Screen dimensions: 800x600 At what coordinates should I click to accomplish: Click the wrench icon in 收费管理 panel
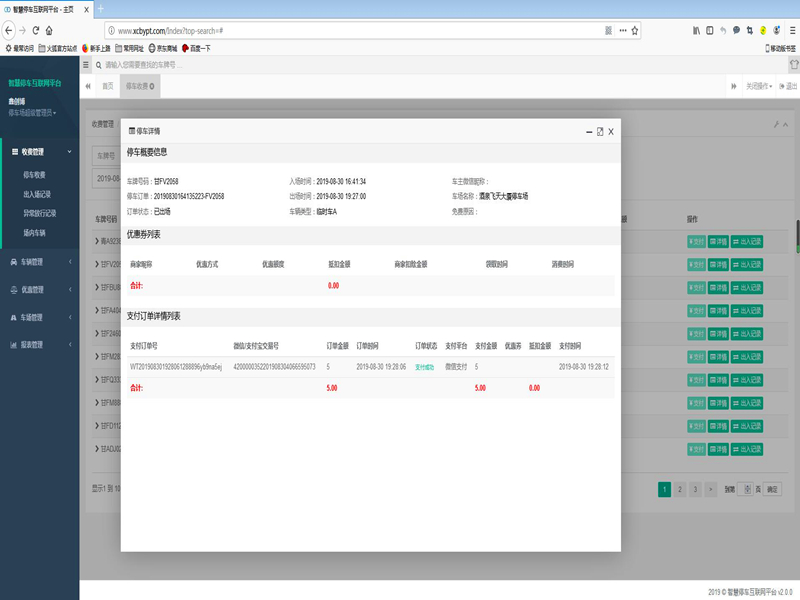(776, 125)
